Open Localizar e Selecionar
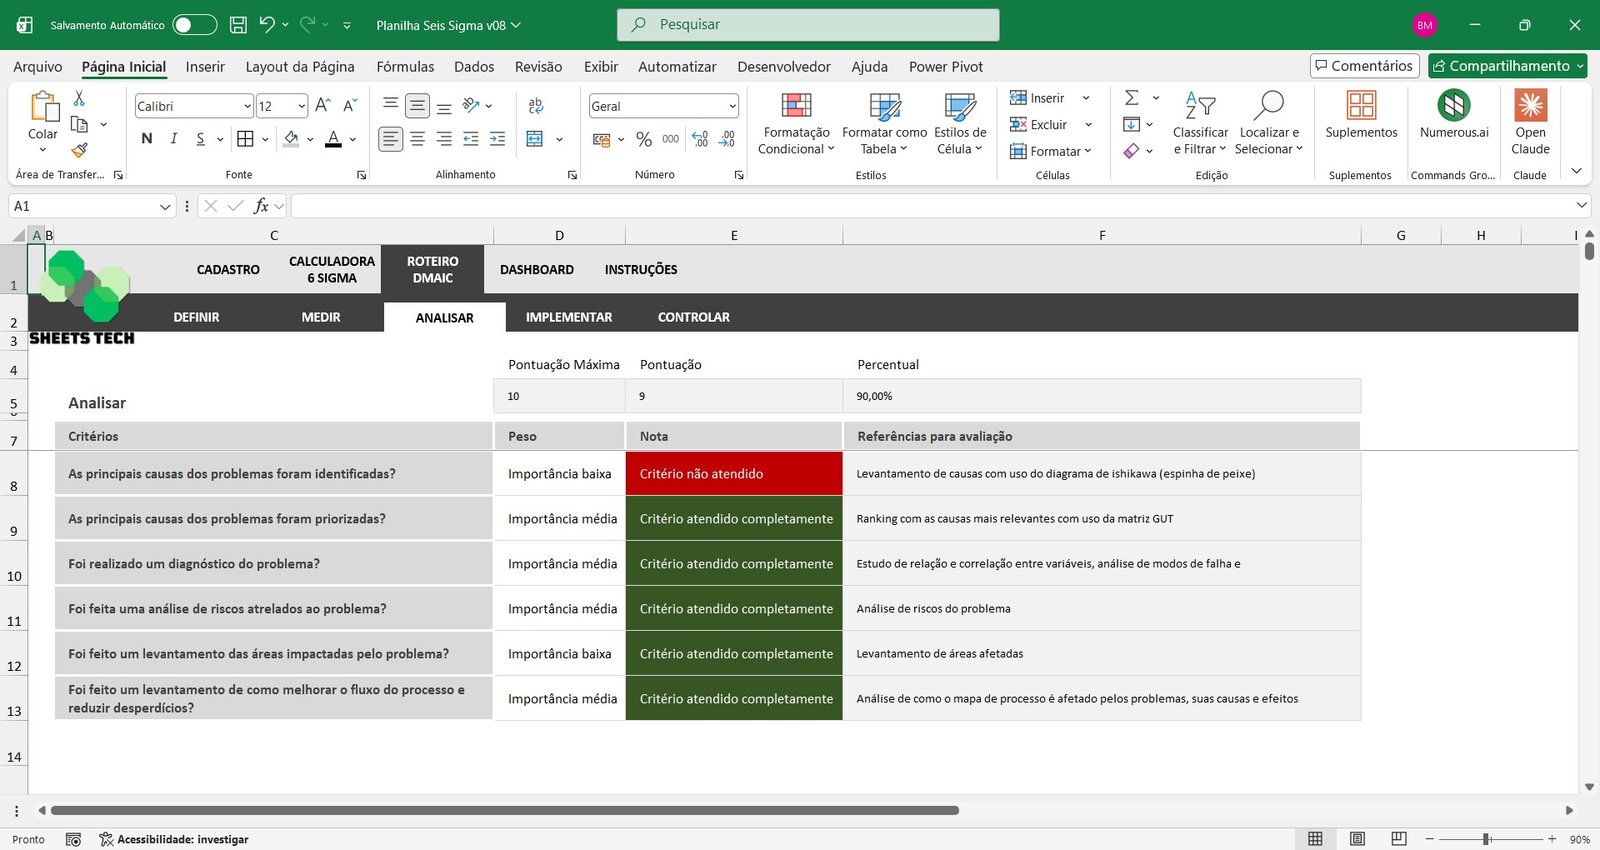This screenshot has width=1600, height=850. 1269,124
